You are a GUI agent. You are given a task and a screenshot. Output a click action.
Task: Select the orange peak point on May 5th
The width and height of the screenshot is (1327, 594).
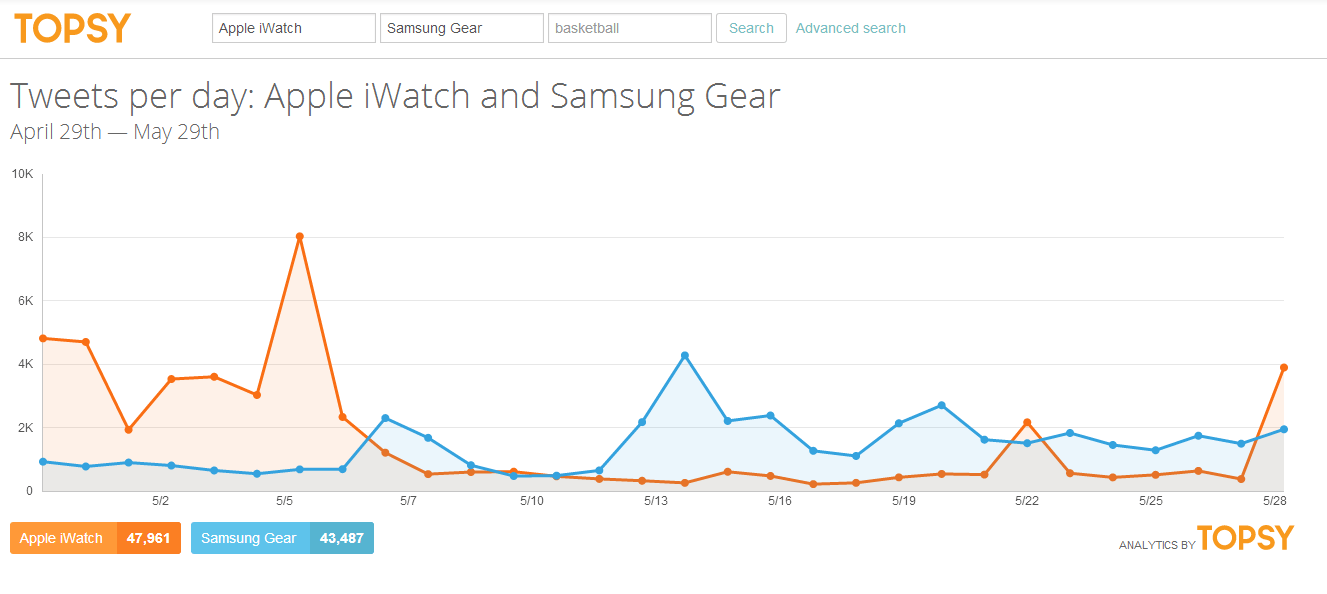(301, 237)
